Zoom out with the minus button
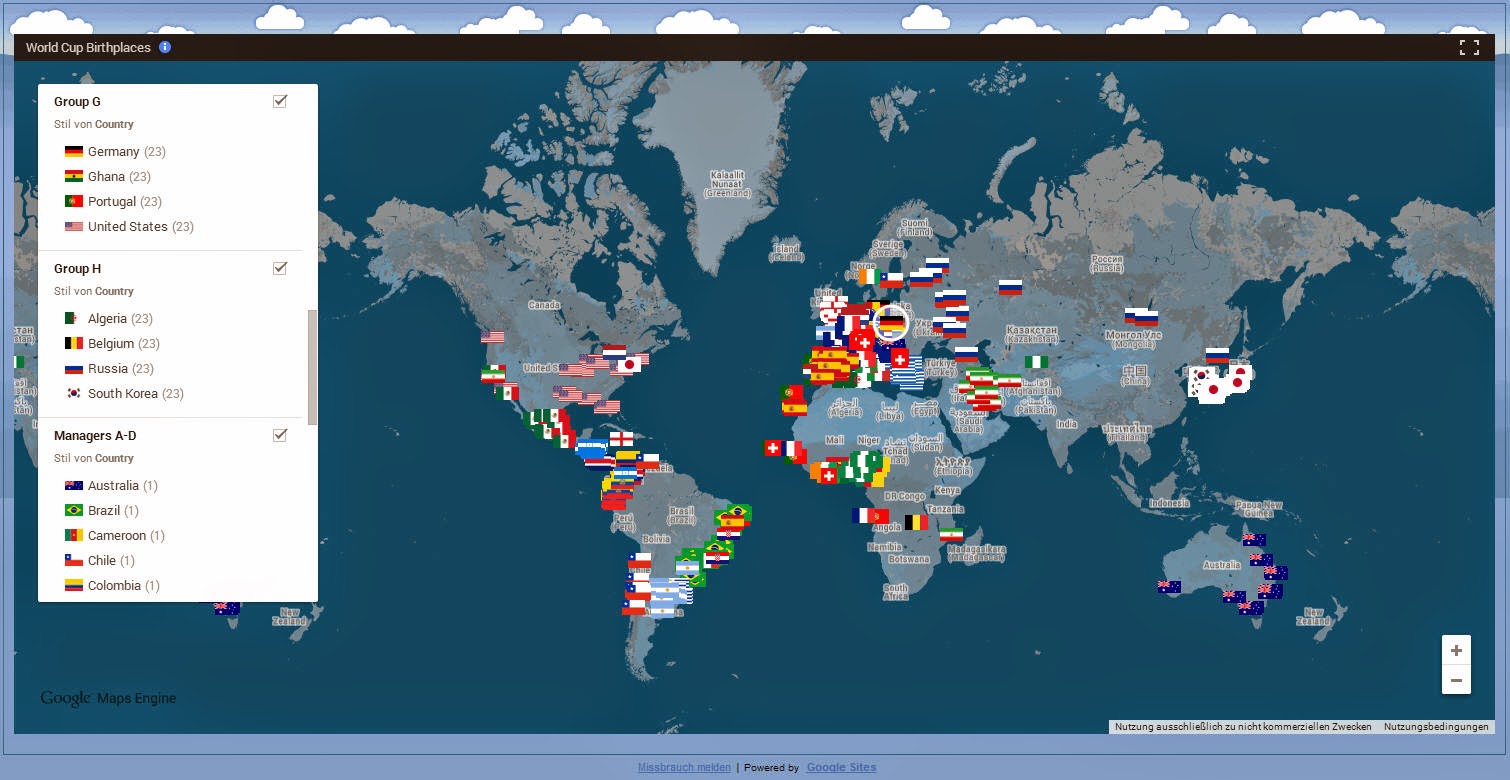This screenshot has width=1510, height=780. point(1456,680)
